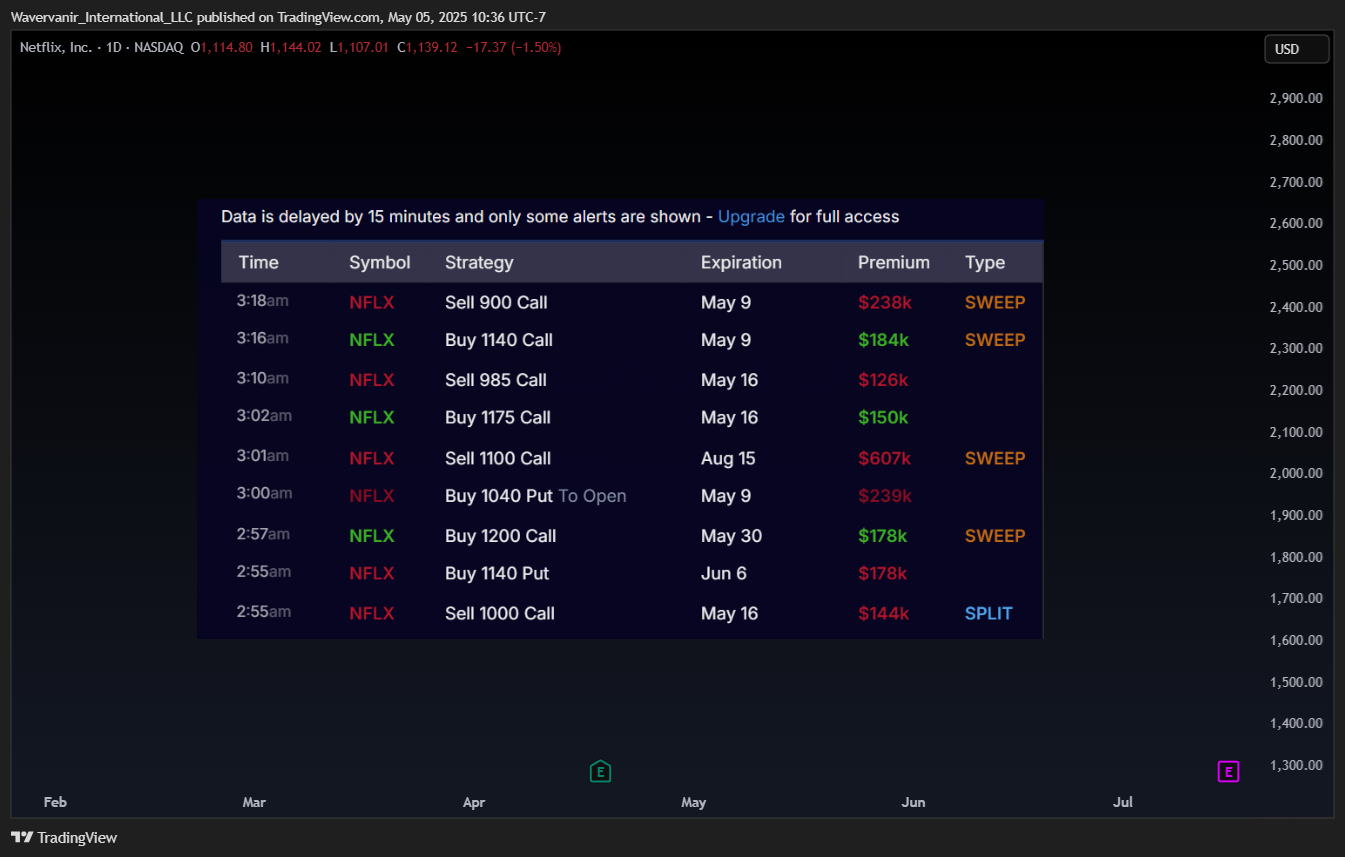This screenshot has width=1345, height=857.
Task: Open the TradingView logo at bottom left
Action: point(64,838)
